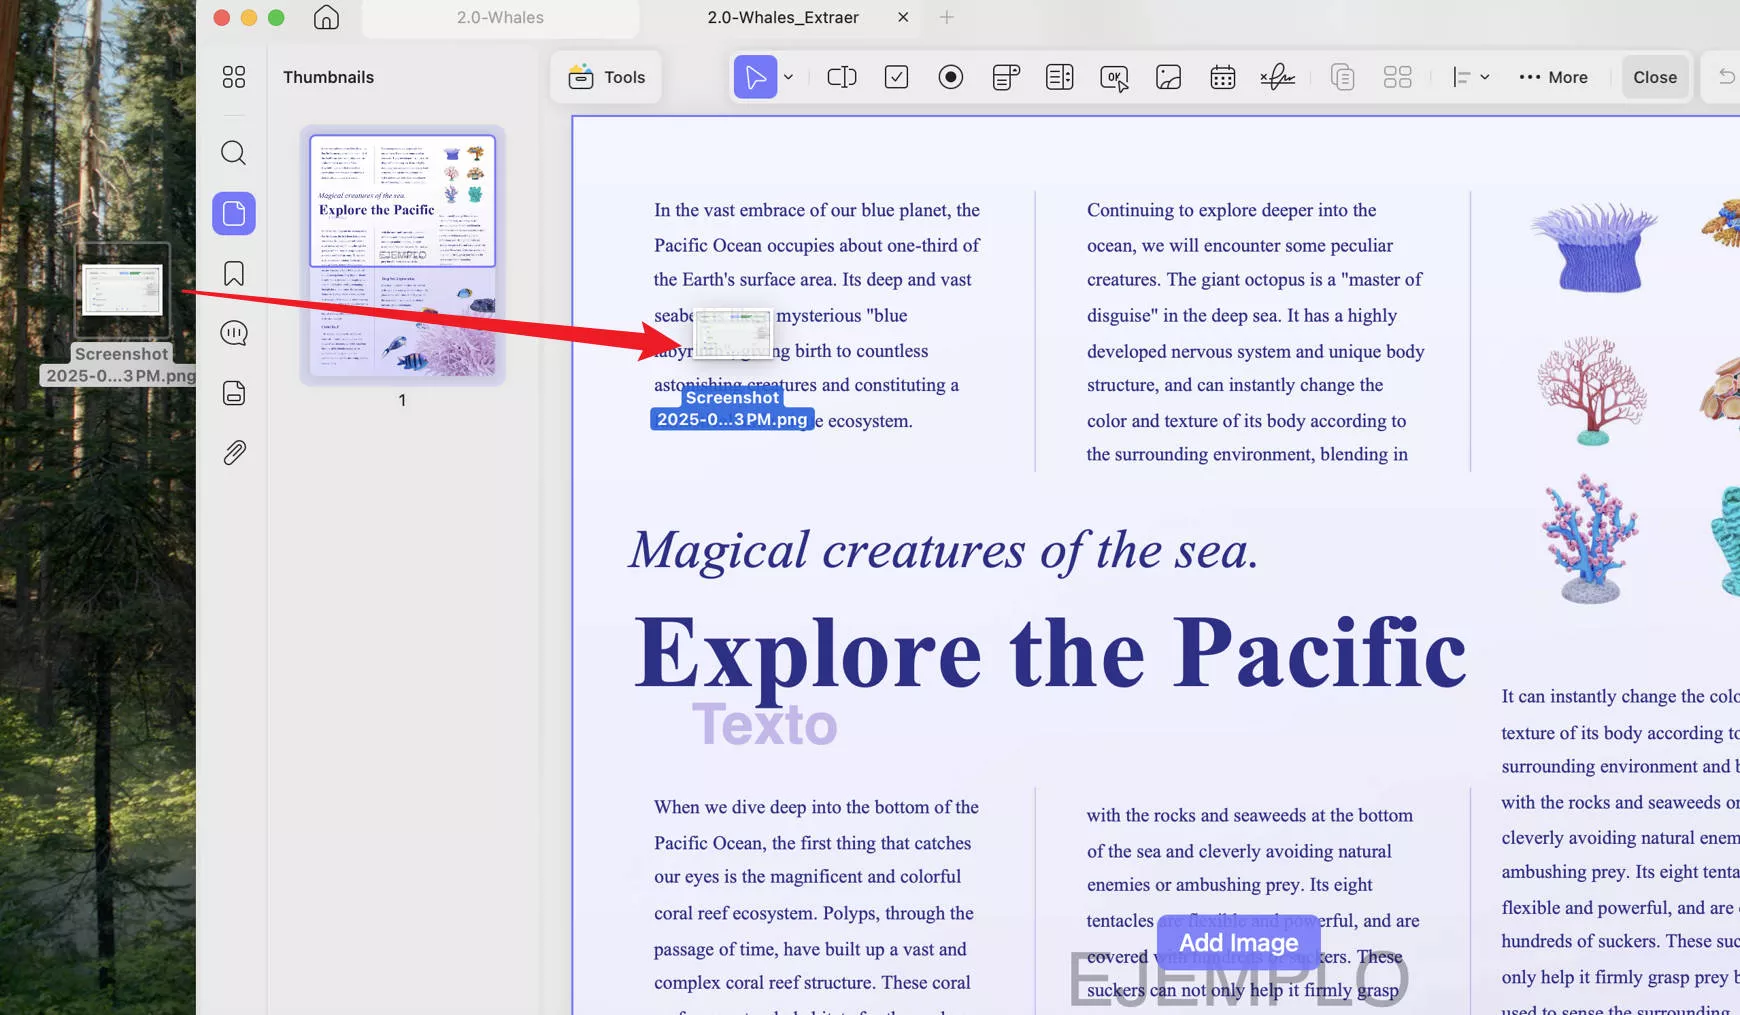Click Magical creatures of the sea heading

tap(943, 551)
